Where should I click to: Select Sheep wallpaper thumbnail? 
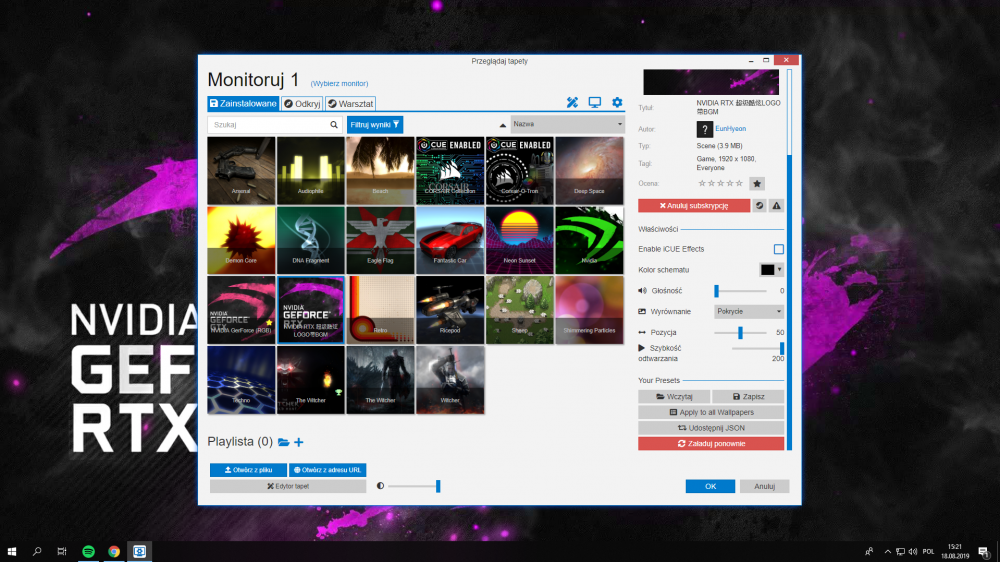click(519, 310)
